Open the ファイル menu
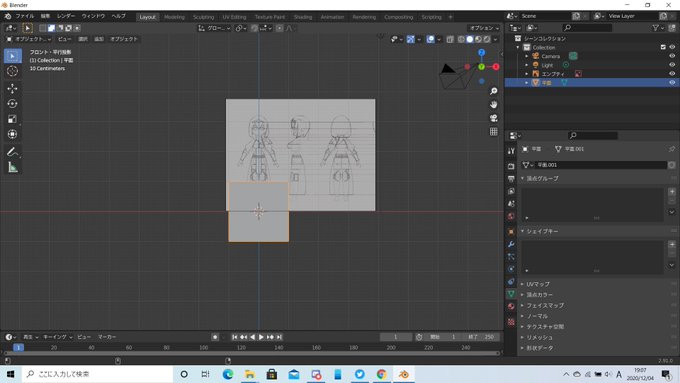Image resolution: width=680 pixels, height=383 pixels. click(24, 16)
